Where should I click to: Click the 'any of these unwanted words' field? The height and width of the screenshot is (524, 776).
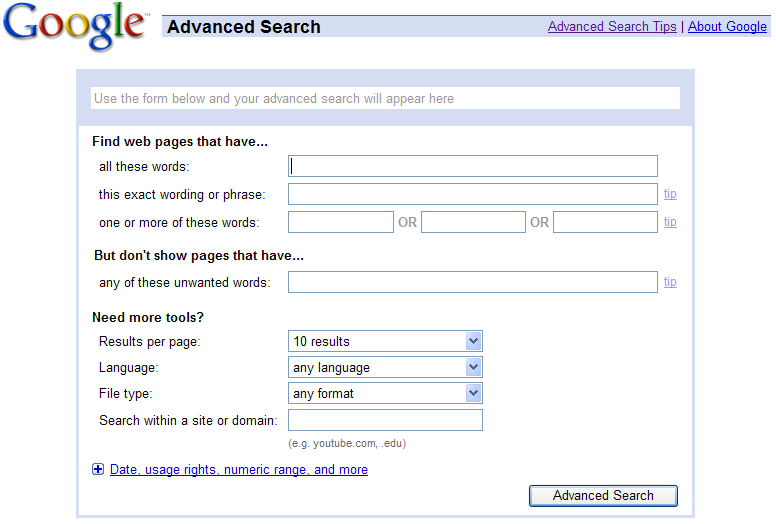(x=473, y=282)
